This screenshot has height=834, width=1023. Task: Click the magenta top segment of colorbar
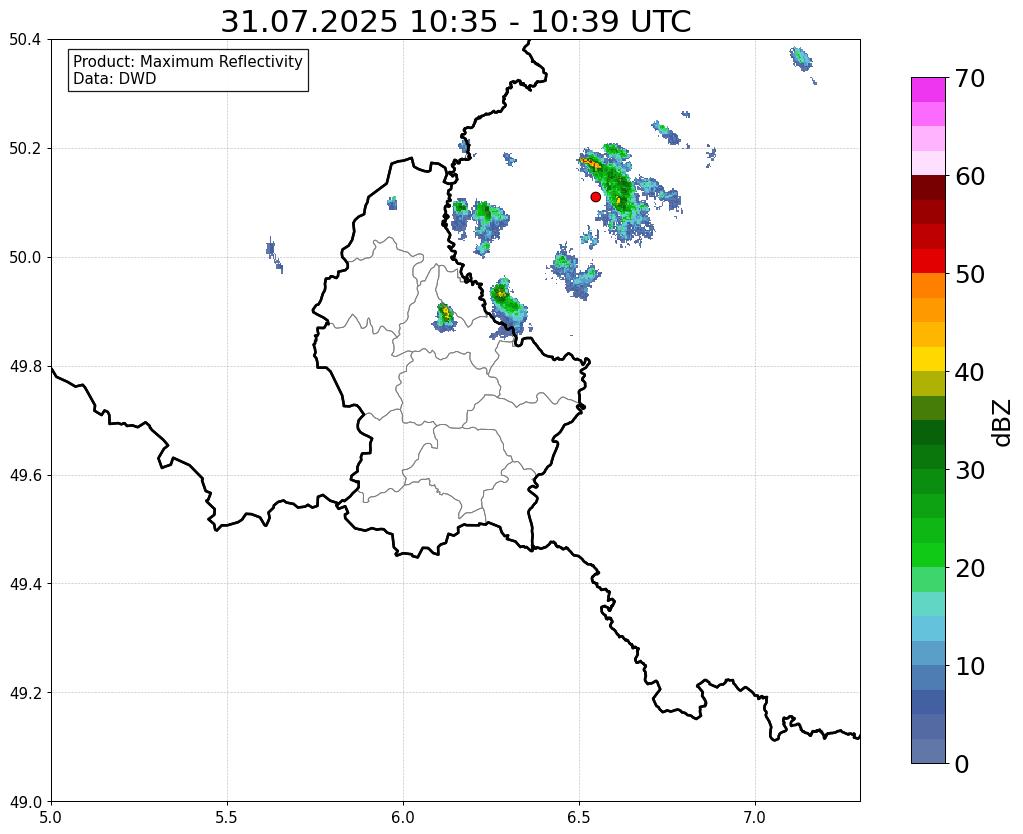pyautogui.click(x=928, y=90)
